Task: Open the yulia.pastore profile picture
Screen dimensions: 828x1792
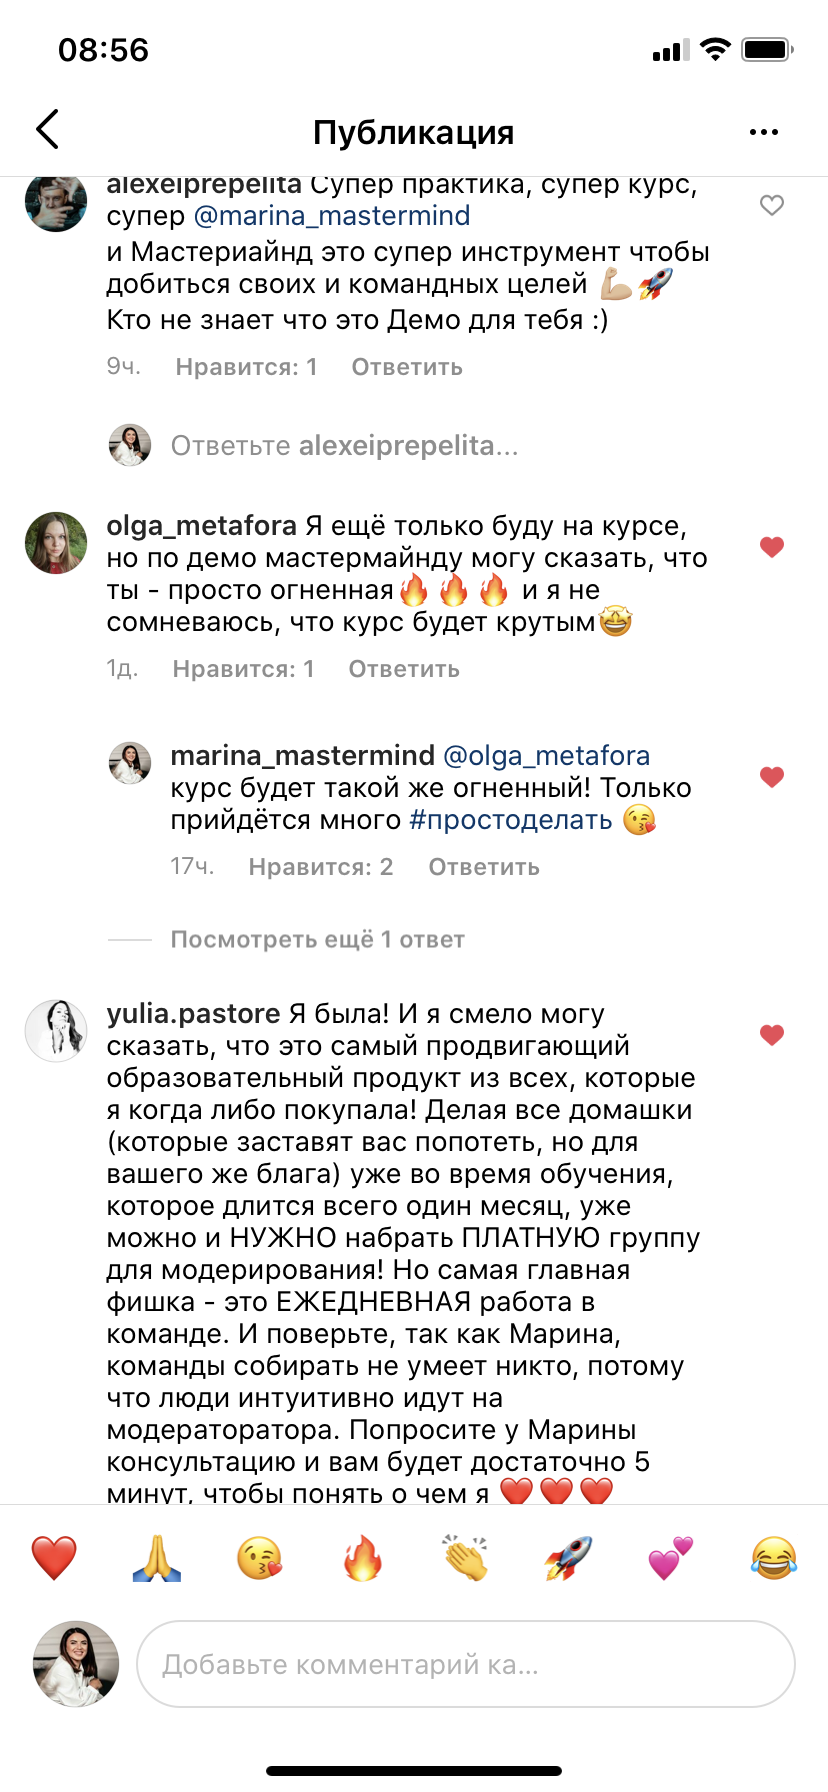Action: click(x=56, y=1029)
